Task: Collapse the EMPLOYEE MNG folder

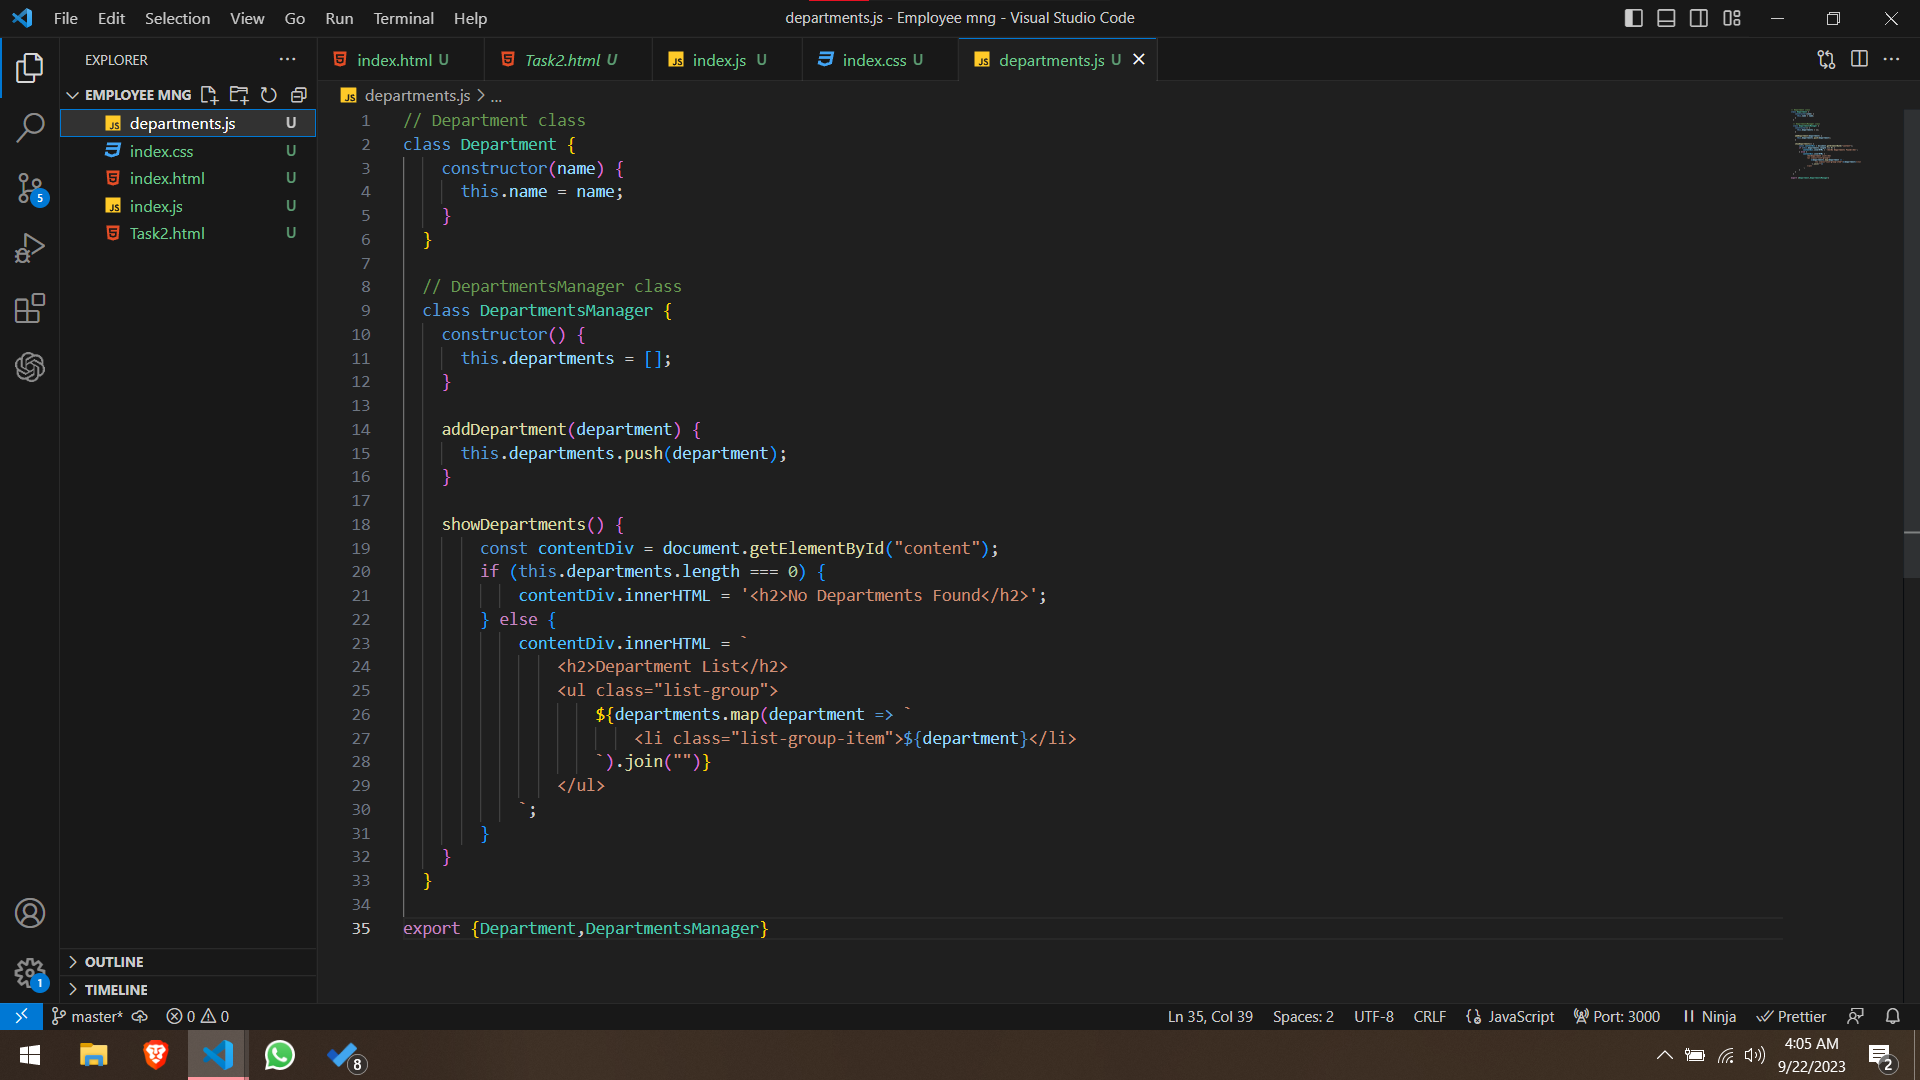Action: (x=73, y=95)
